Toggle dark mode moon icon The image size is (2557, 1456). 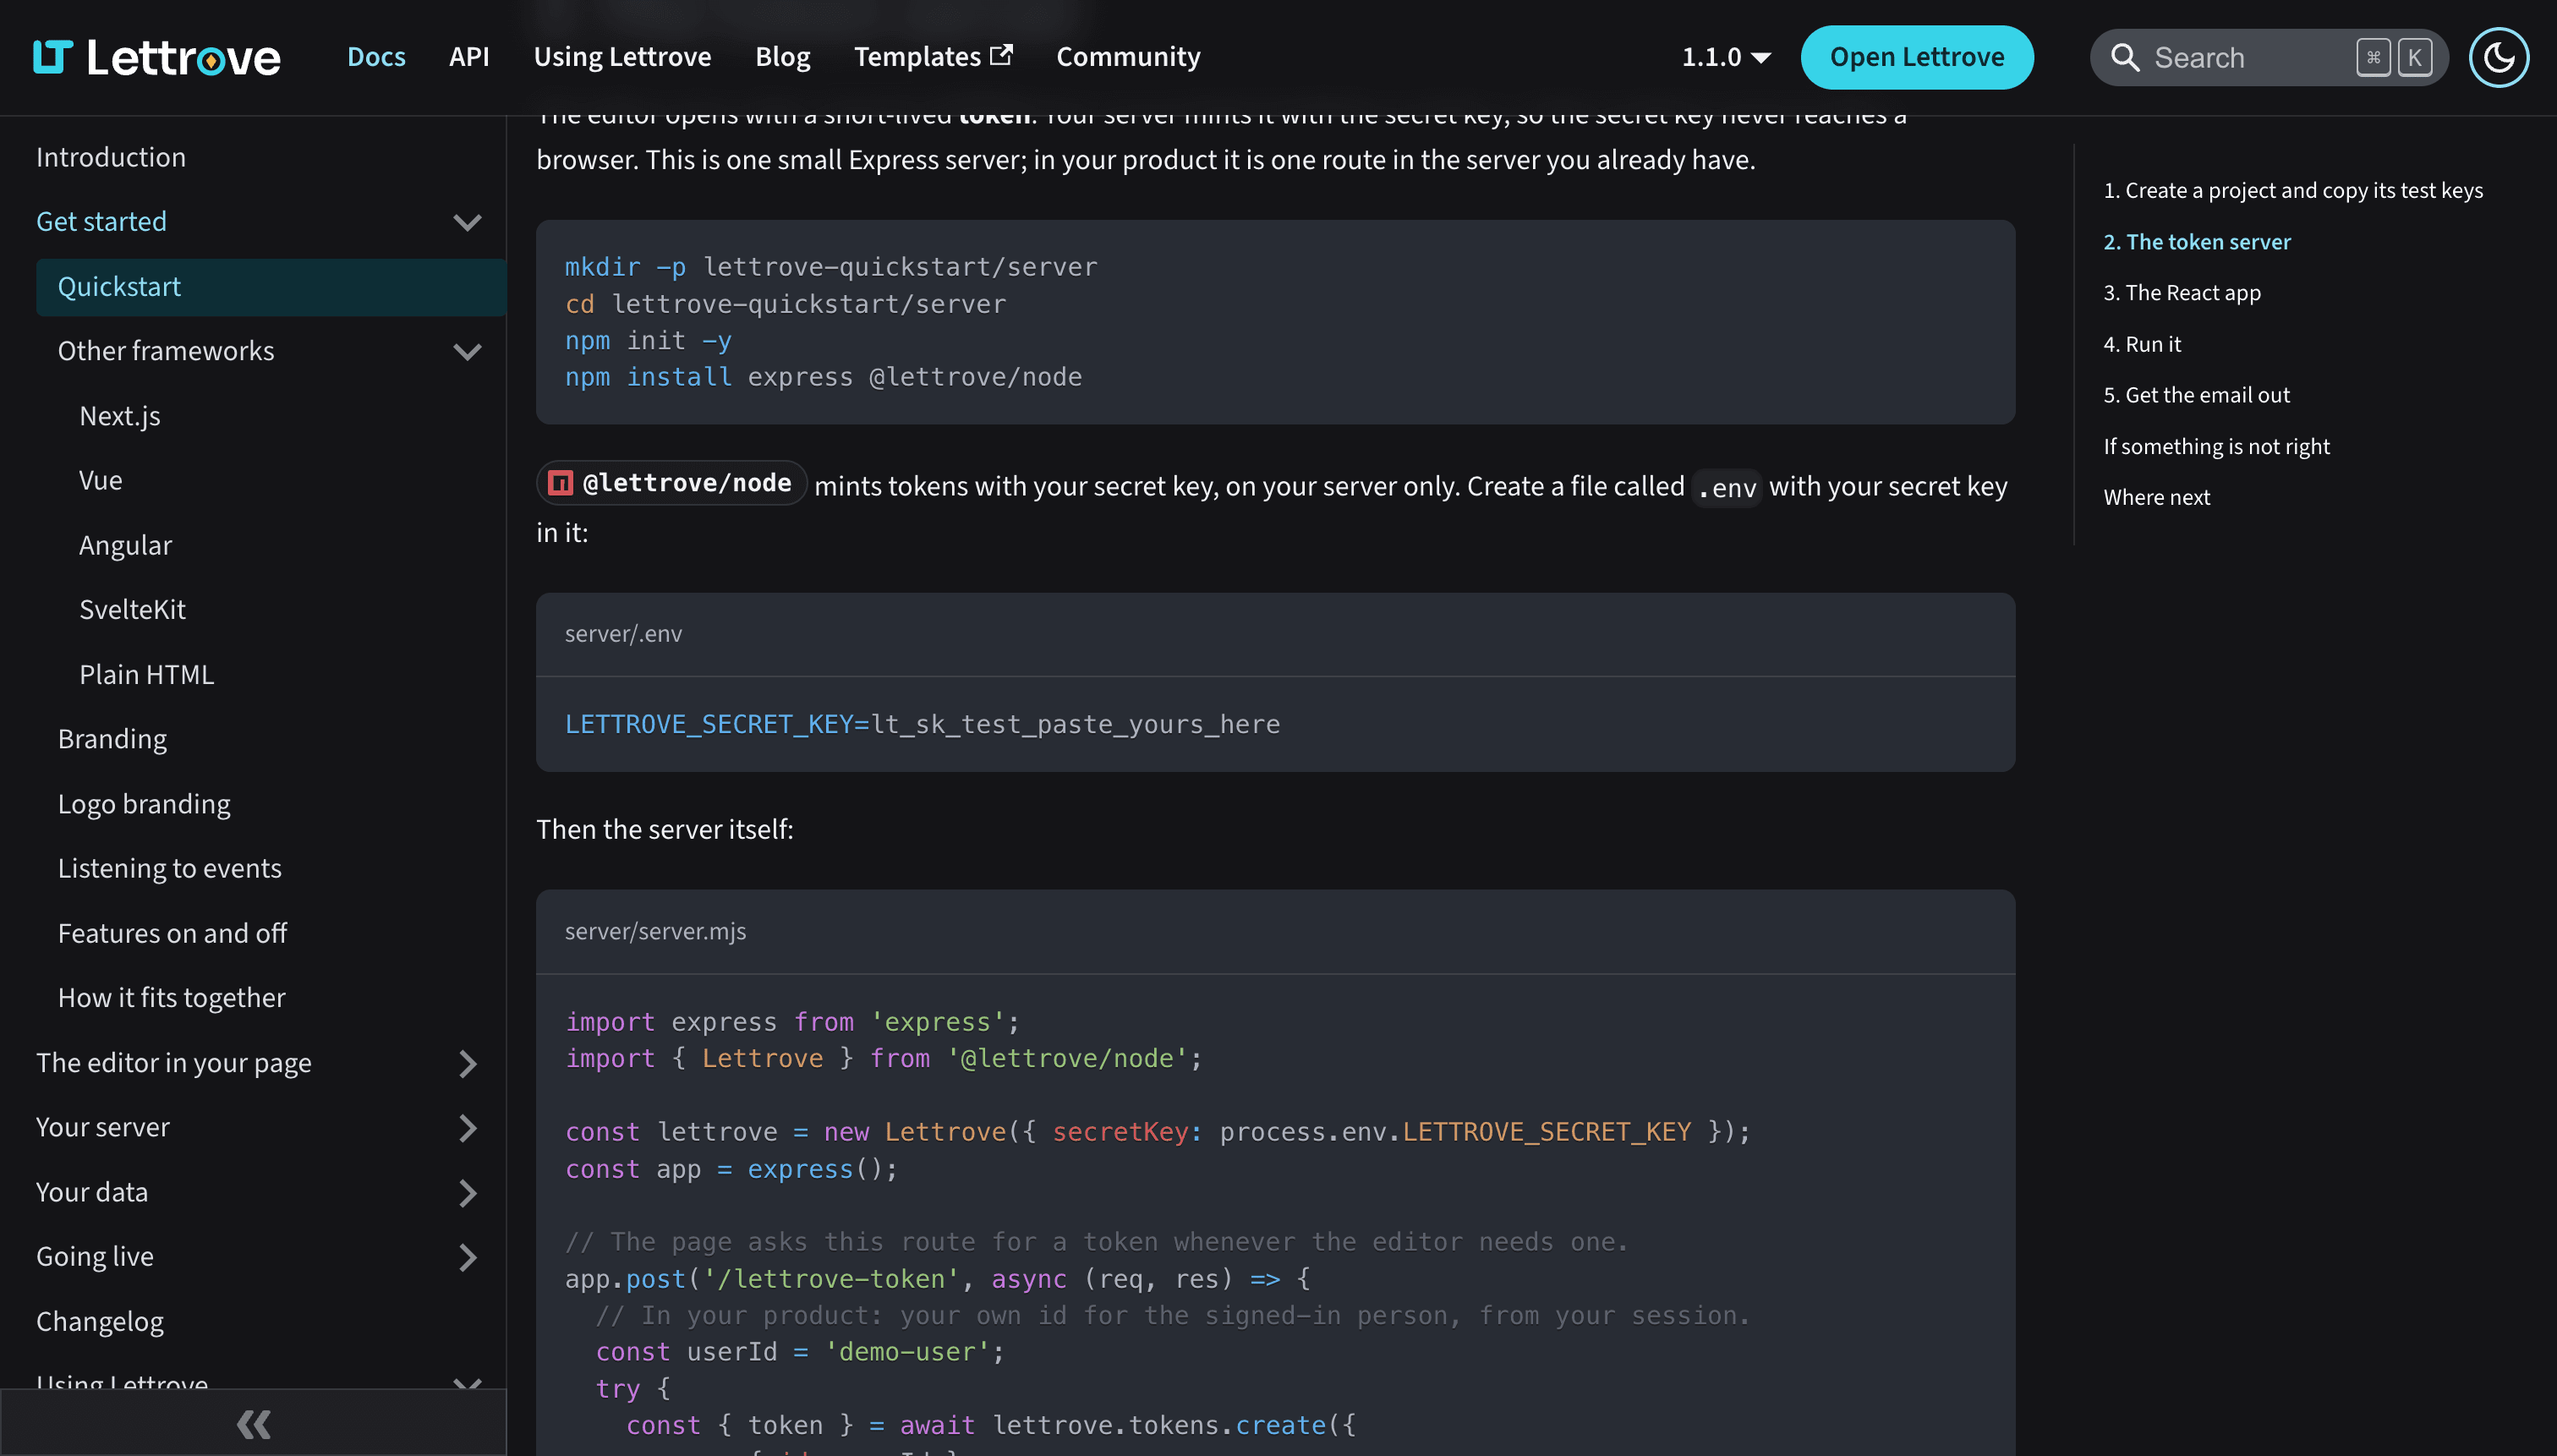tap(2498, 57)
